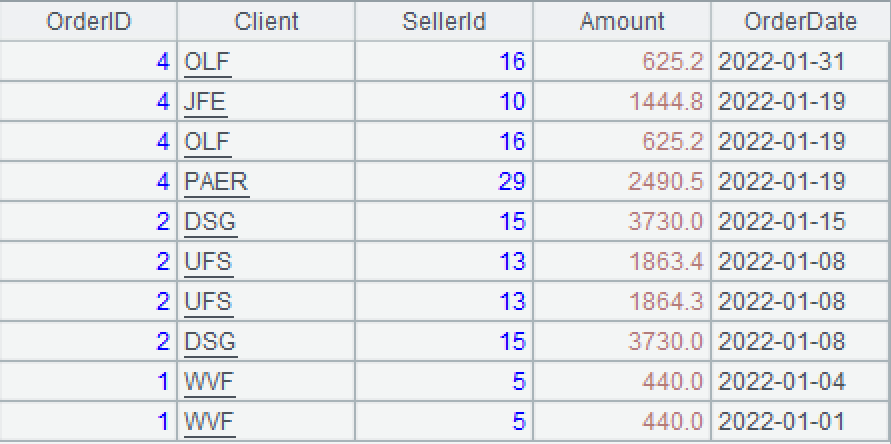Open the JFE client link
This screenshot has width=891, height=444.
[205, 101]
